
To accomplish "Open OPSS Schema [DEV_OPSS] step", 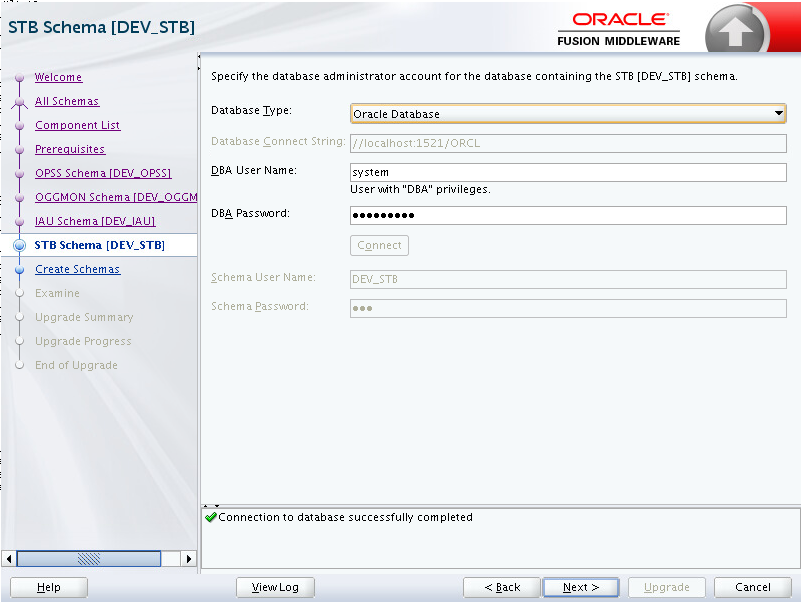I will pyautogui.click(x=103, y=173).
